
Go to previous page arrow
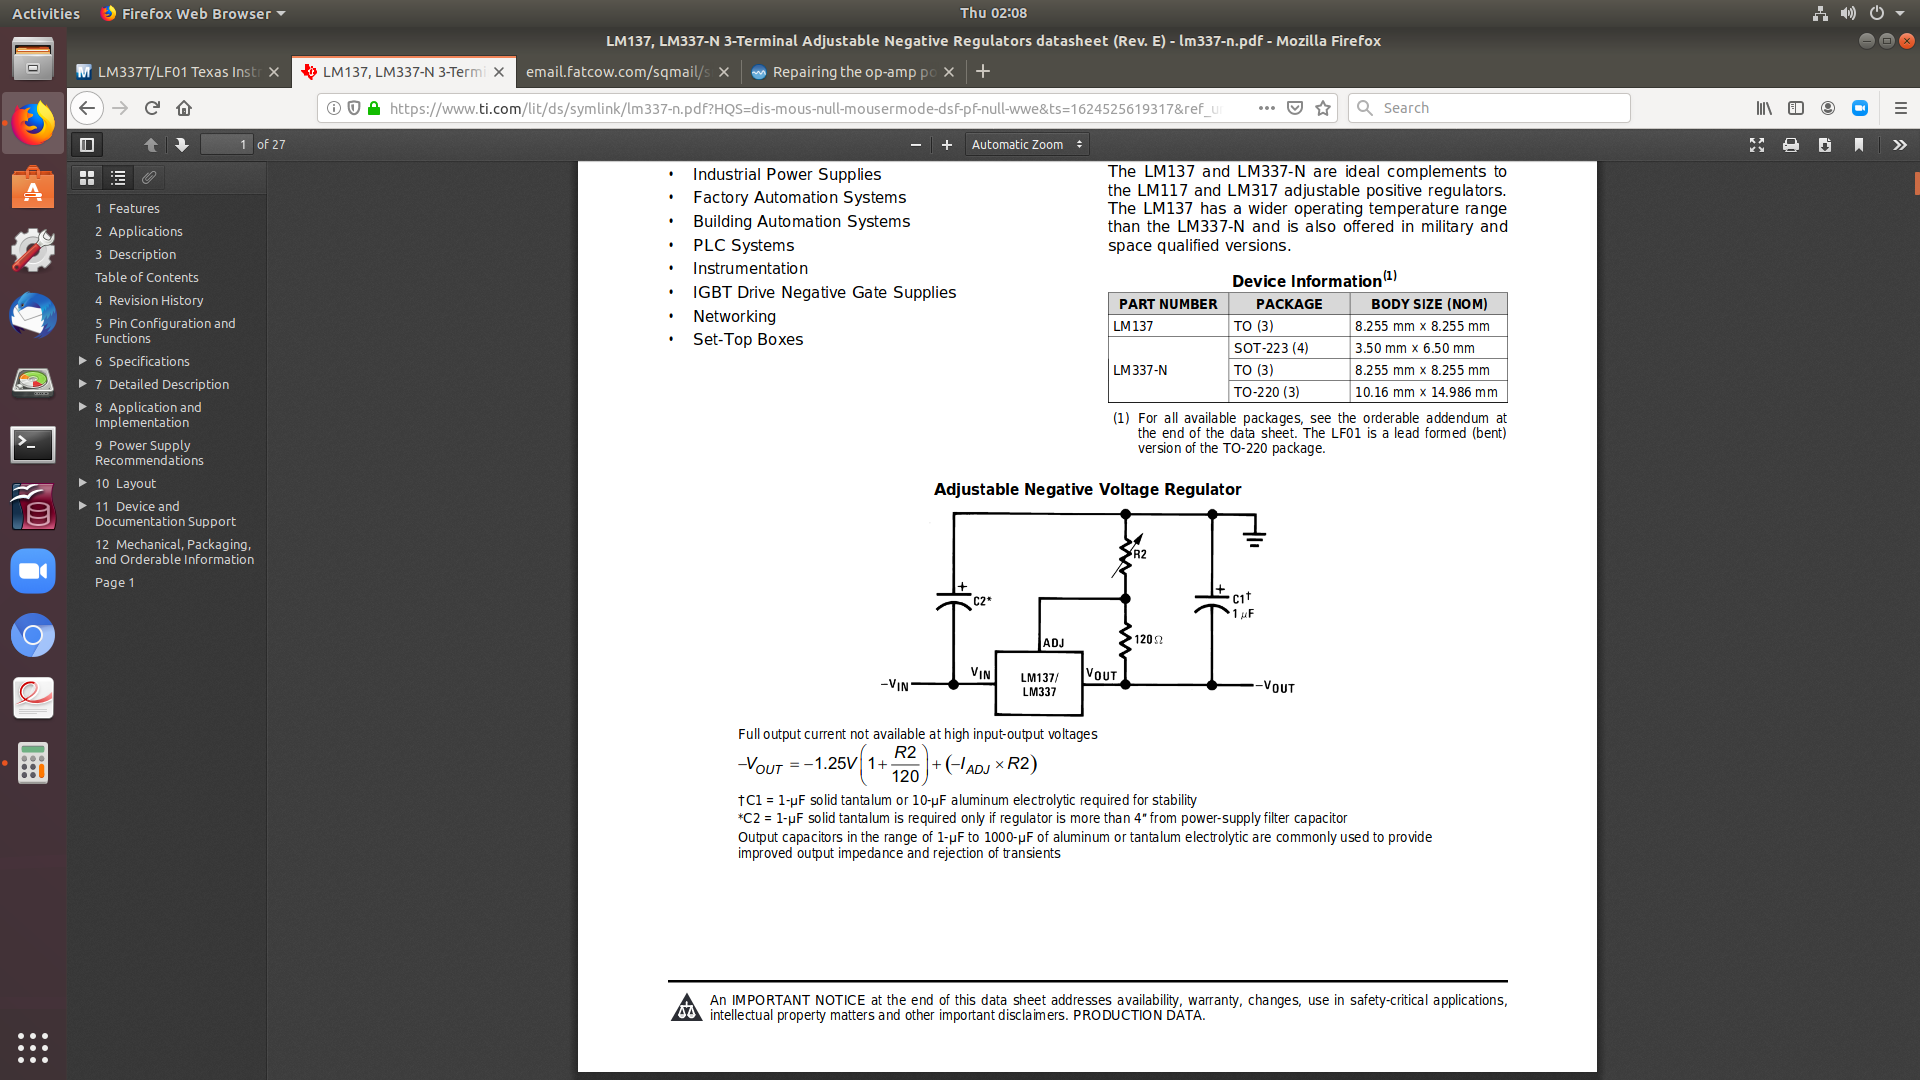pos(151,145)
